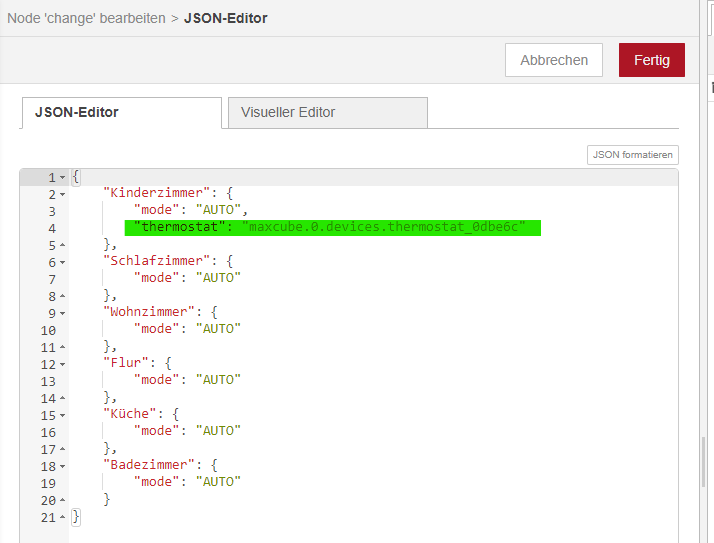The image size is (714, 543).
Task: Click fold end marker on line 8
Action: point(62,296)
